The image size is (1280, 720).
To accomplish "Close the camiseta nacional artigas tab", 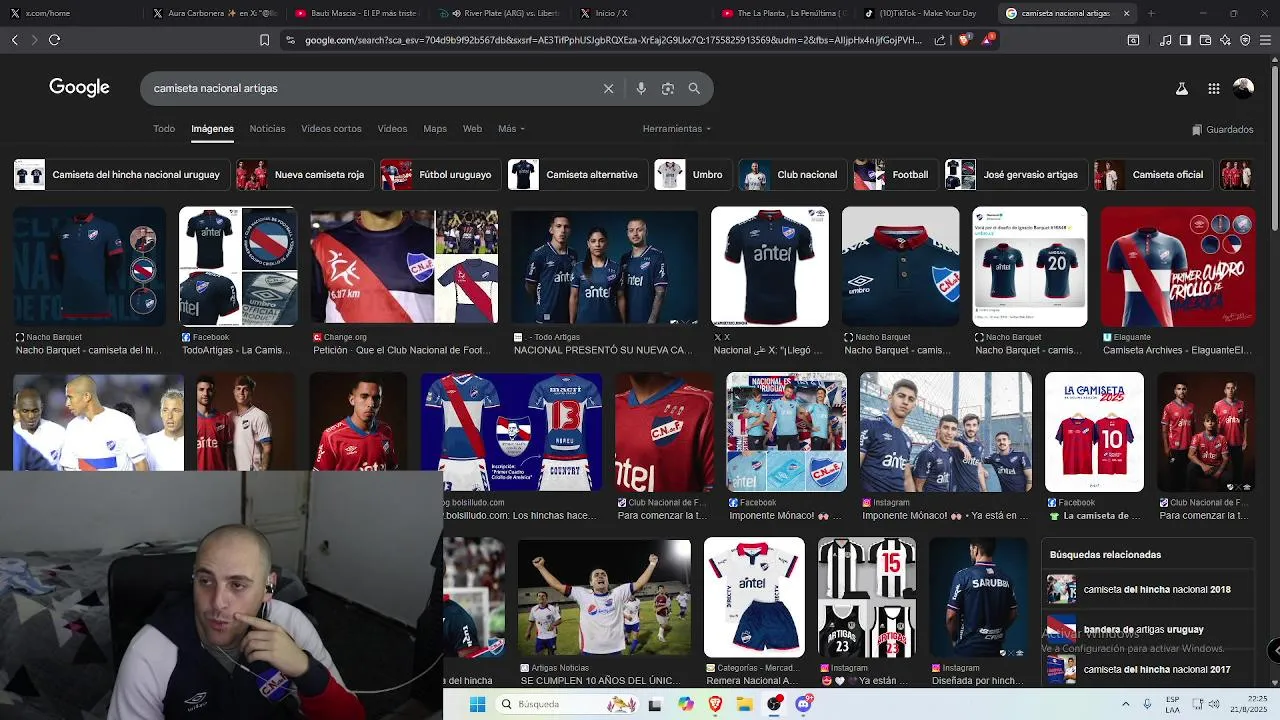I will click(x=1126, y=13).
